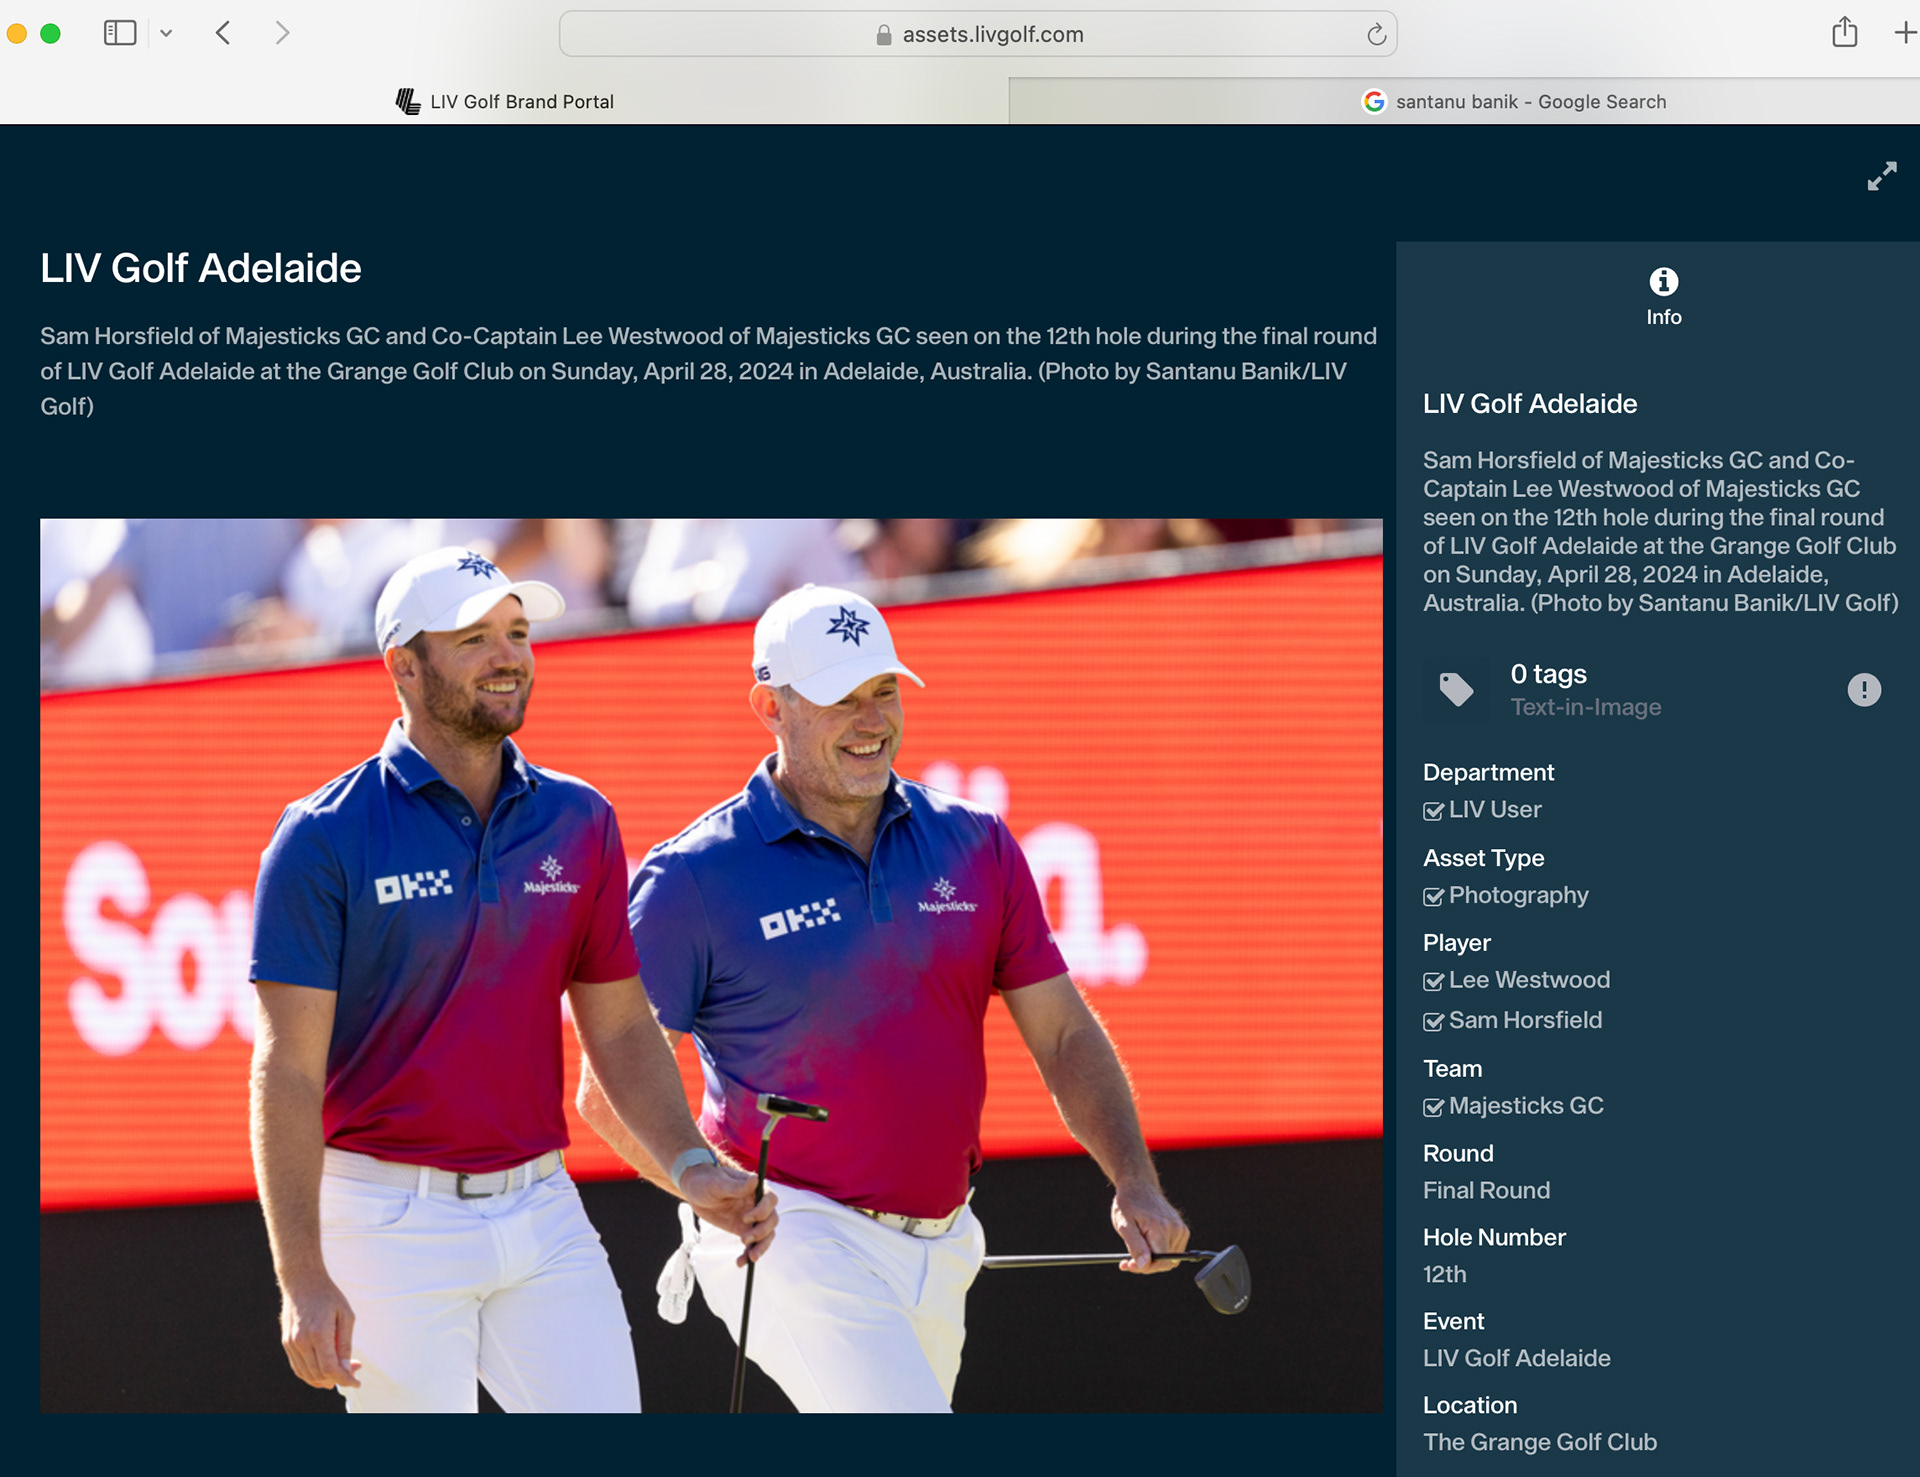
Task: Toggle the Majesticks GC team checkbox
Action: (1433, 1107)
